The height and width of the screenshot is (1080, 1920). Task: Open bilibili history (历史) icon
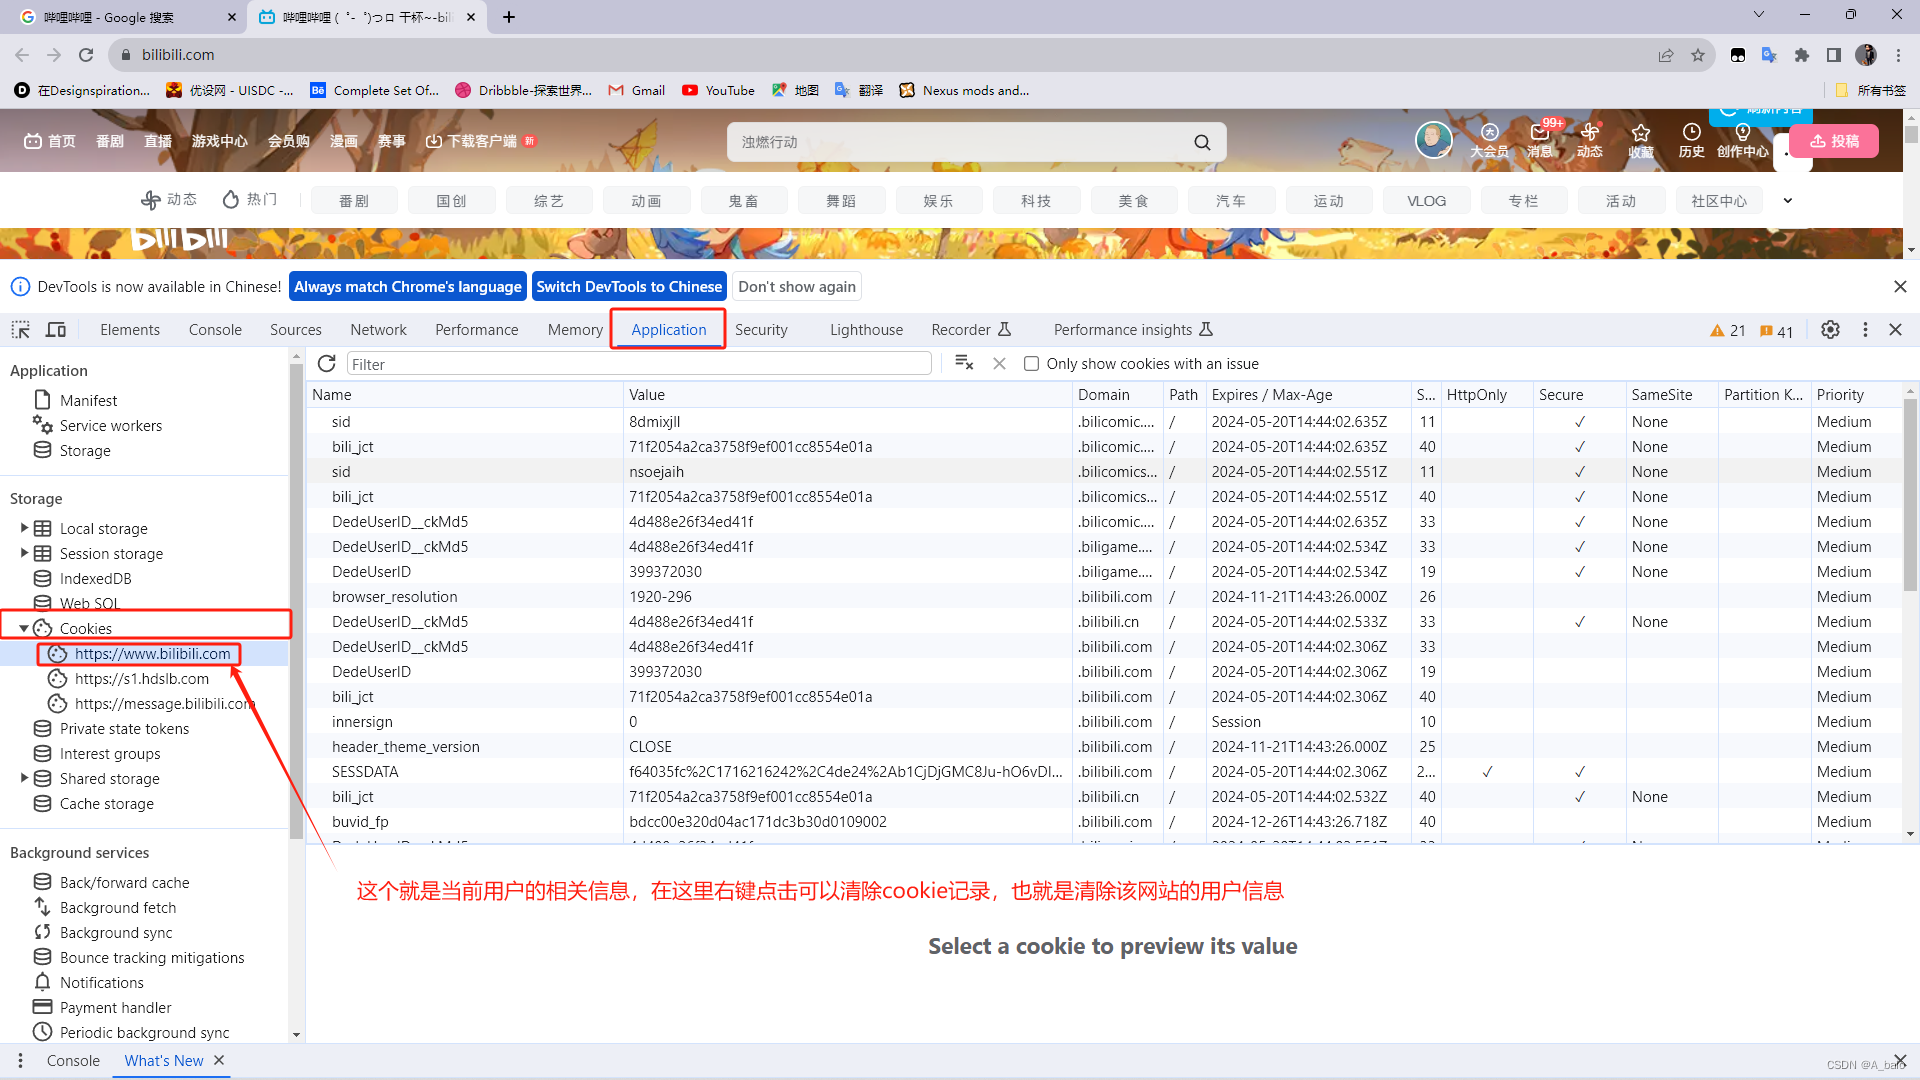pos(1691,139)
